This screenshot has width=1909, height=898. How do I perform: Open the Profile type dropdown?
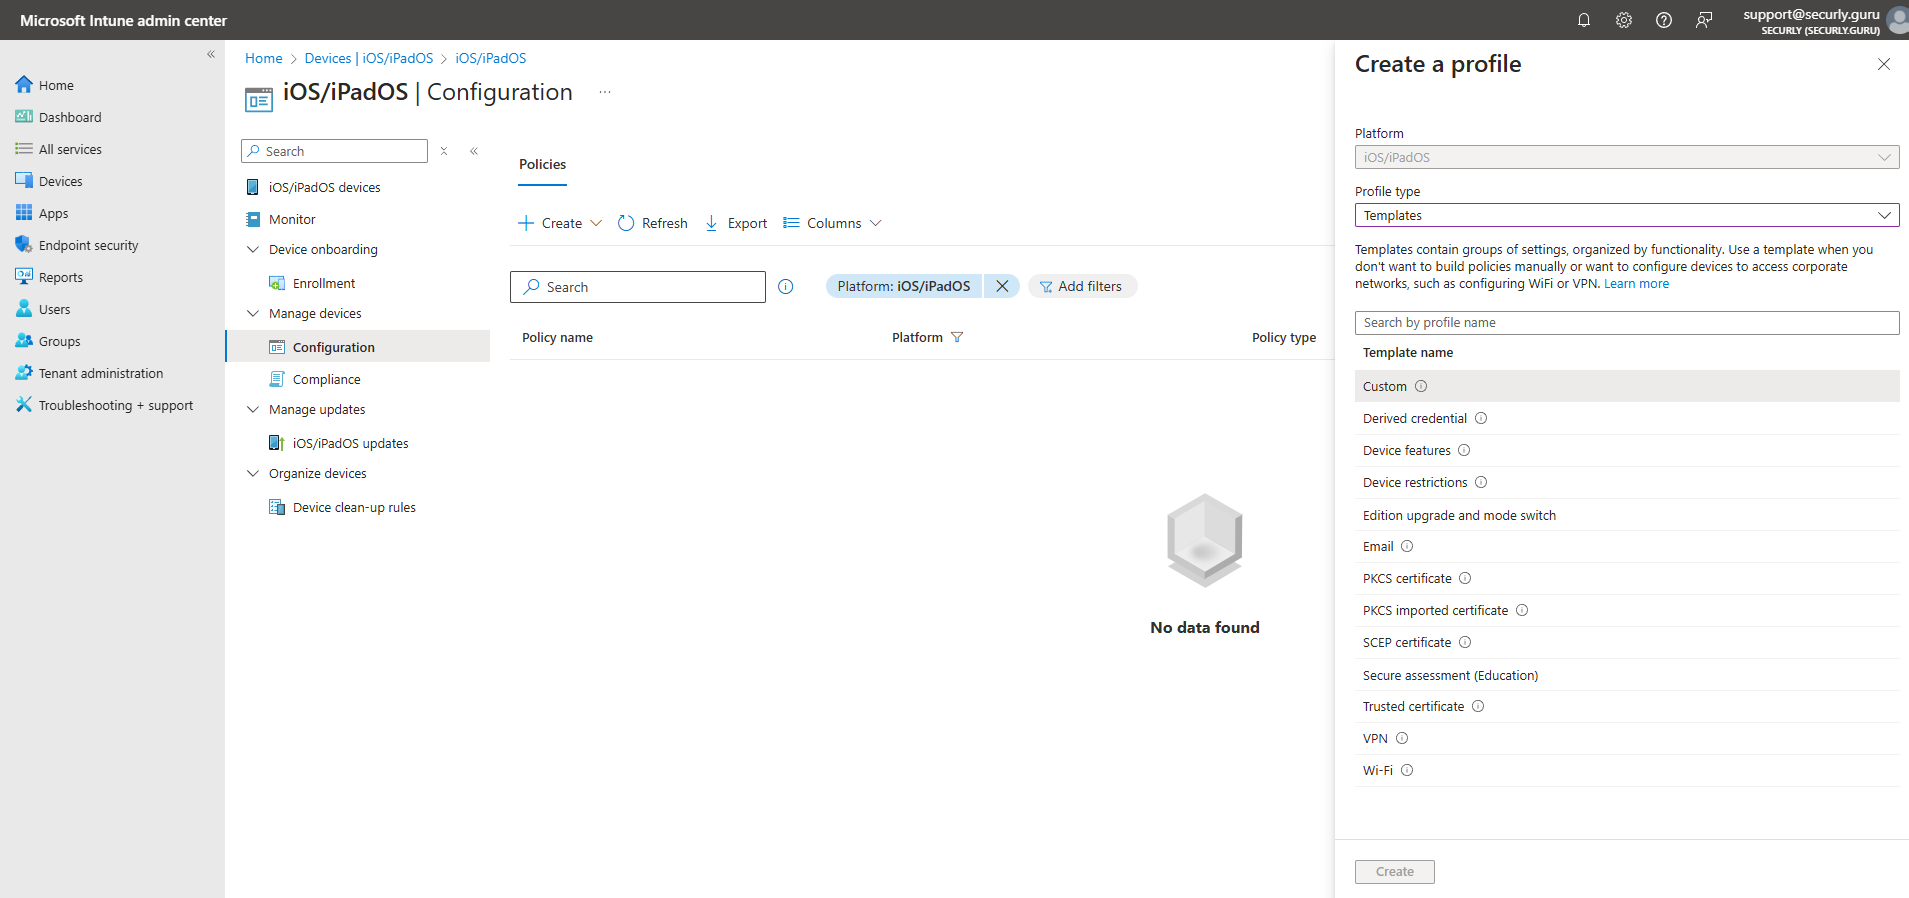pos(1626,216)
